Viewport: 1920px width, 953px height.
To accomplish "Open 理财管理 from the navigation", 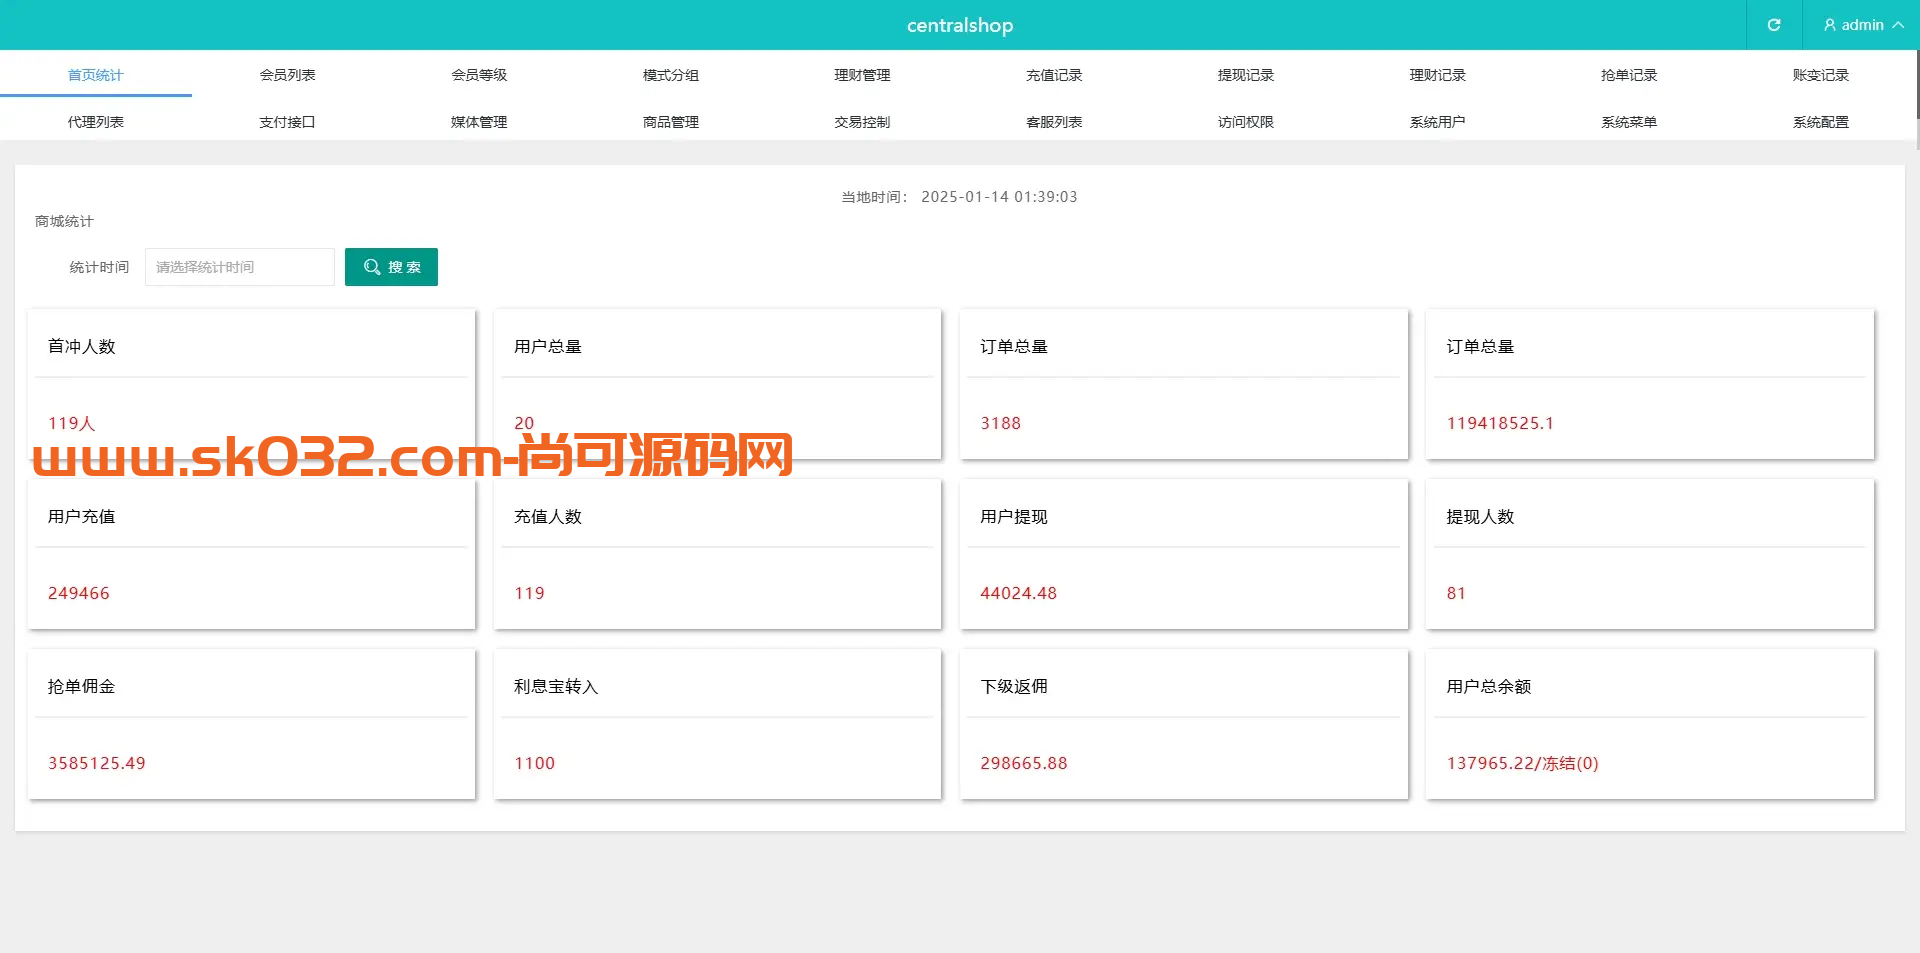I will [x=862, y=74].
